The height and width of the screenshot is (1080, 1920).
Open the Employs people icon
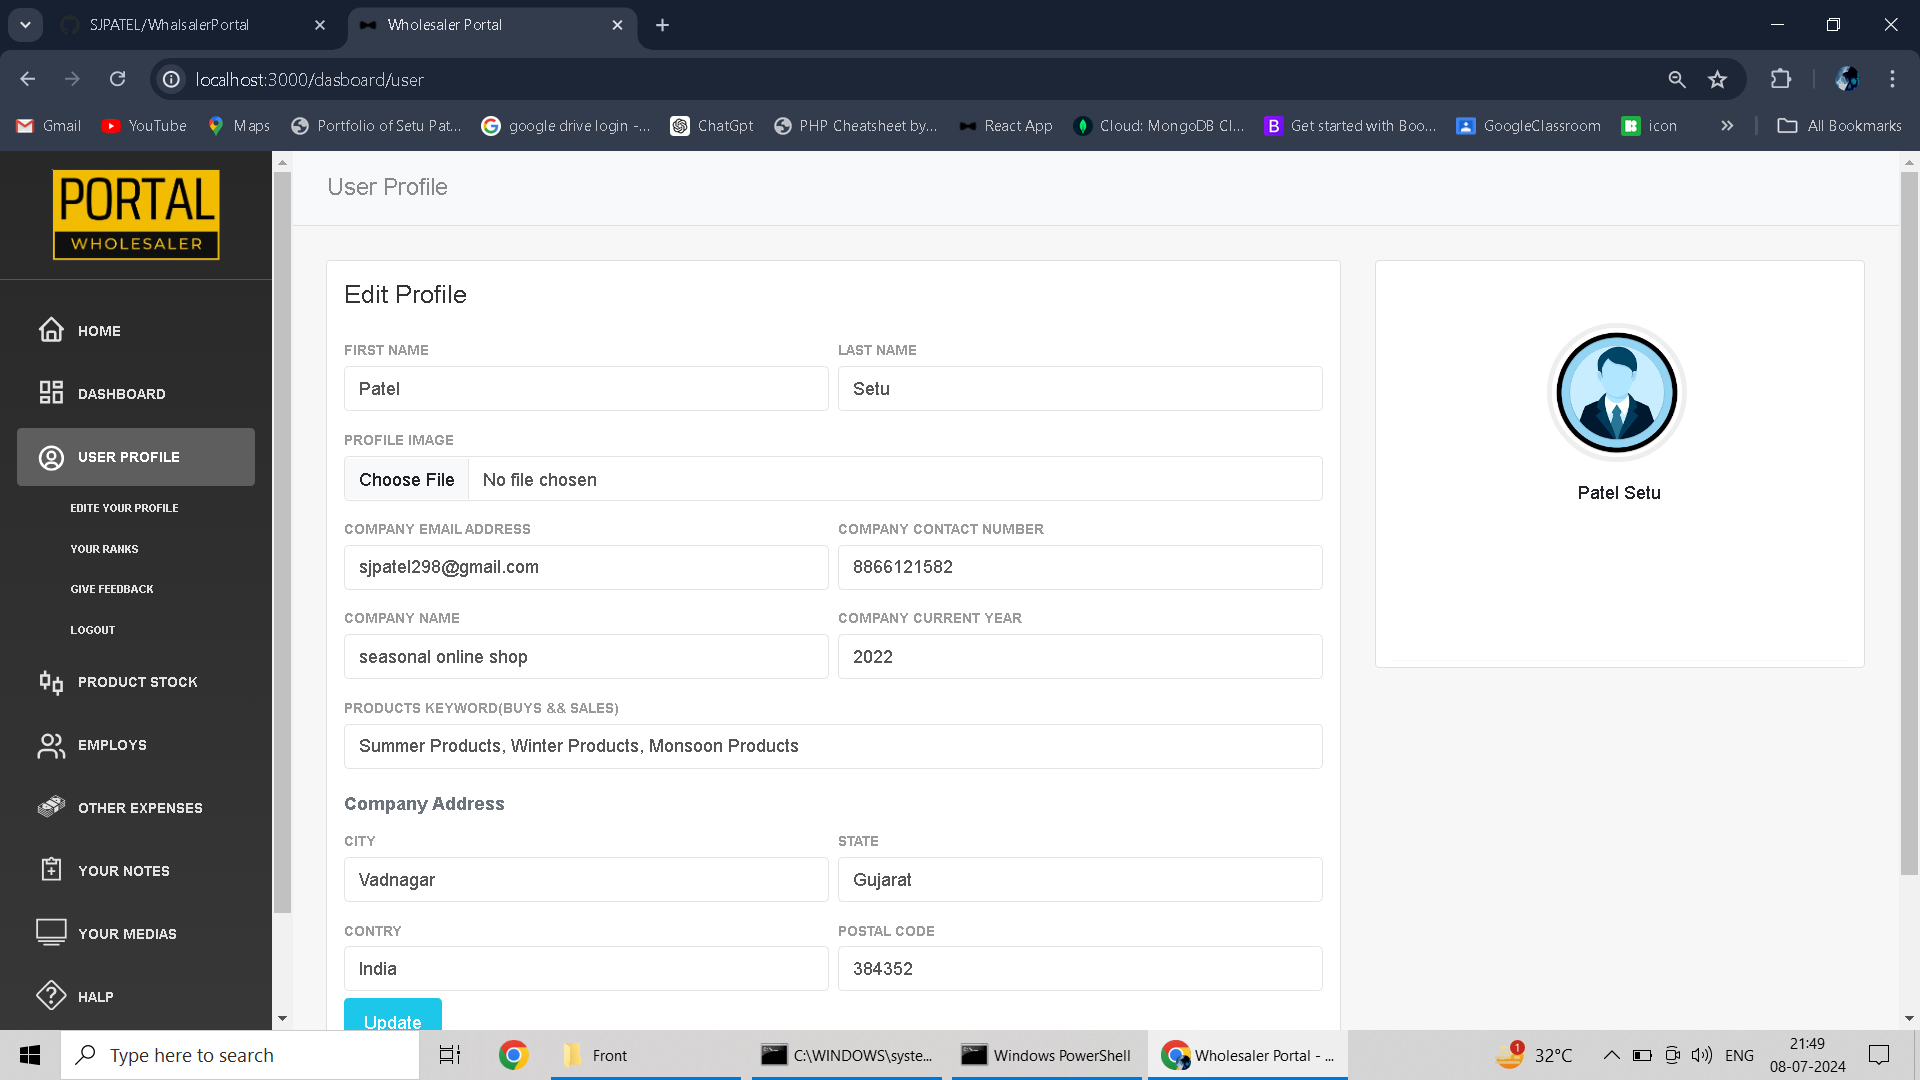[x=51, y=745]
